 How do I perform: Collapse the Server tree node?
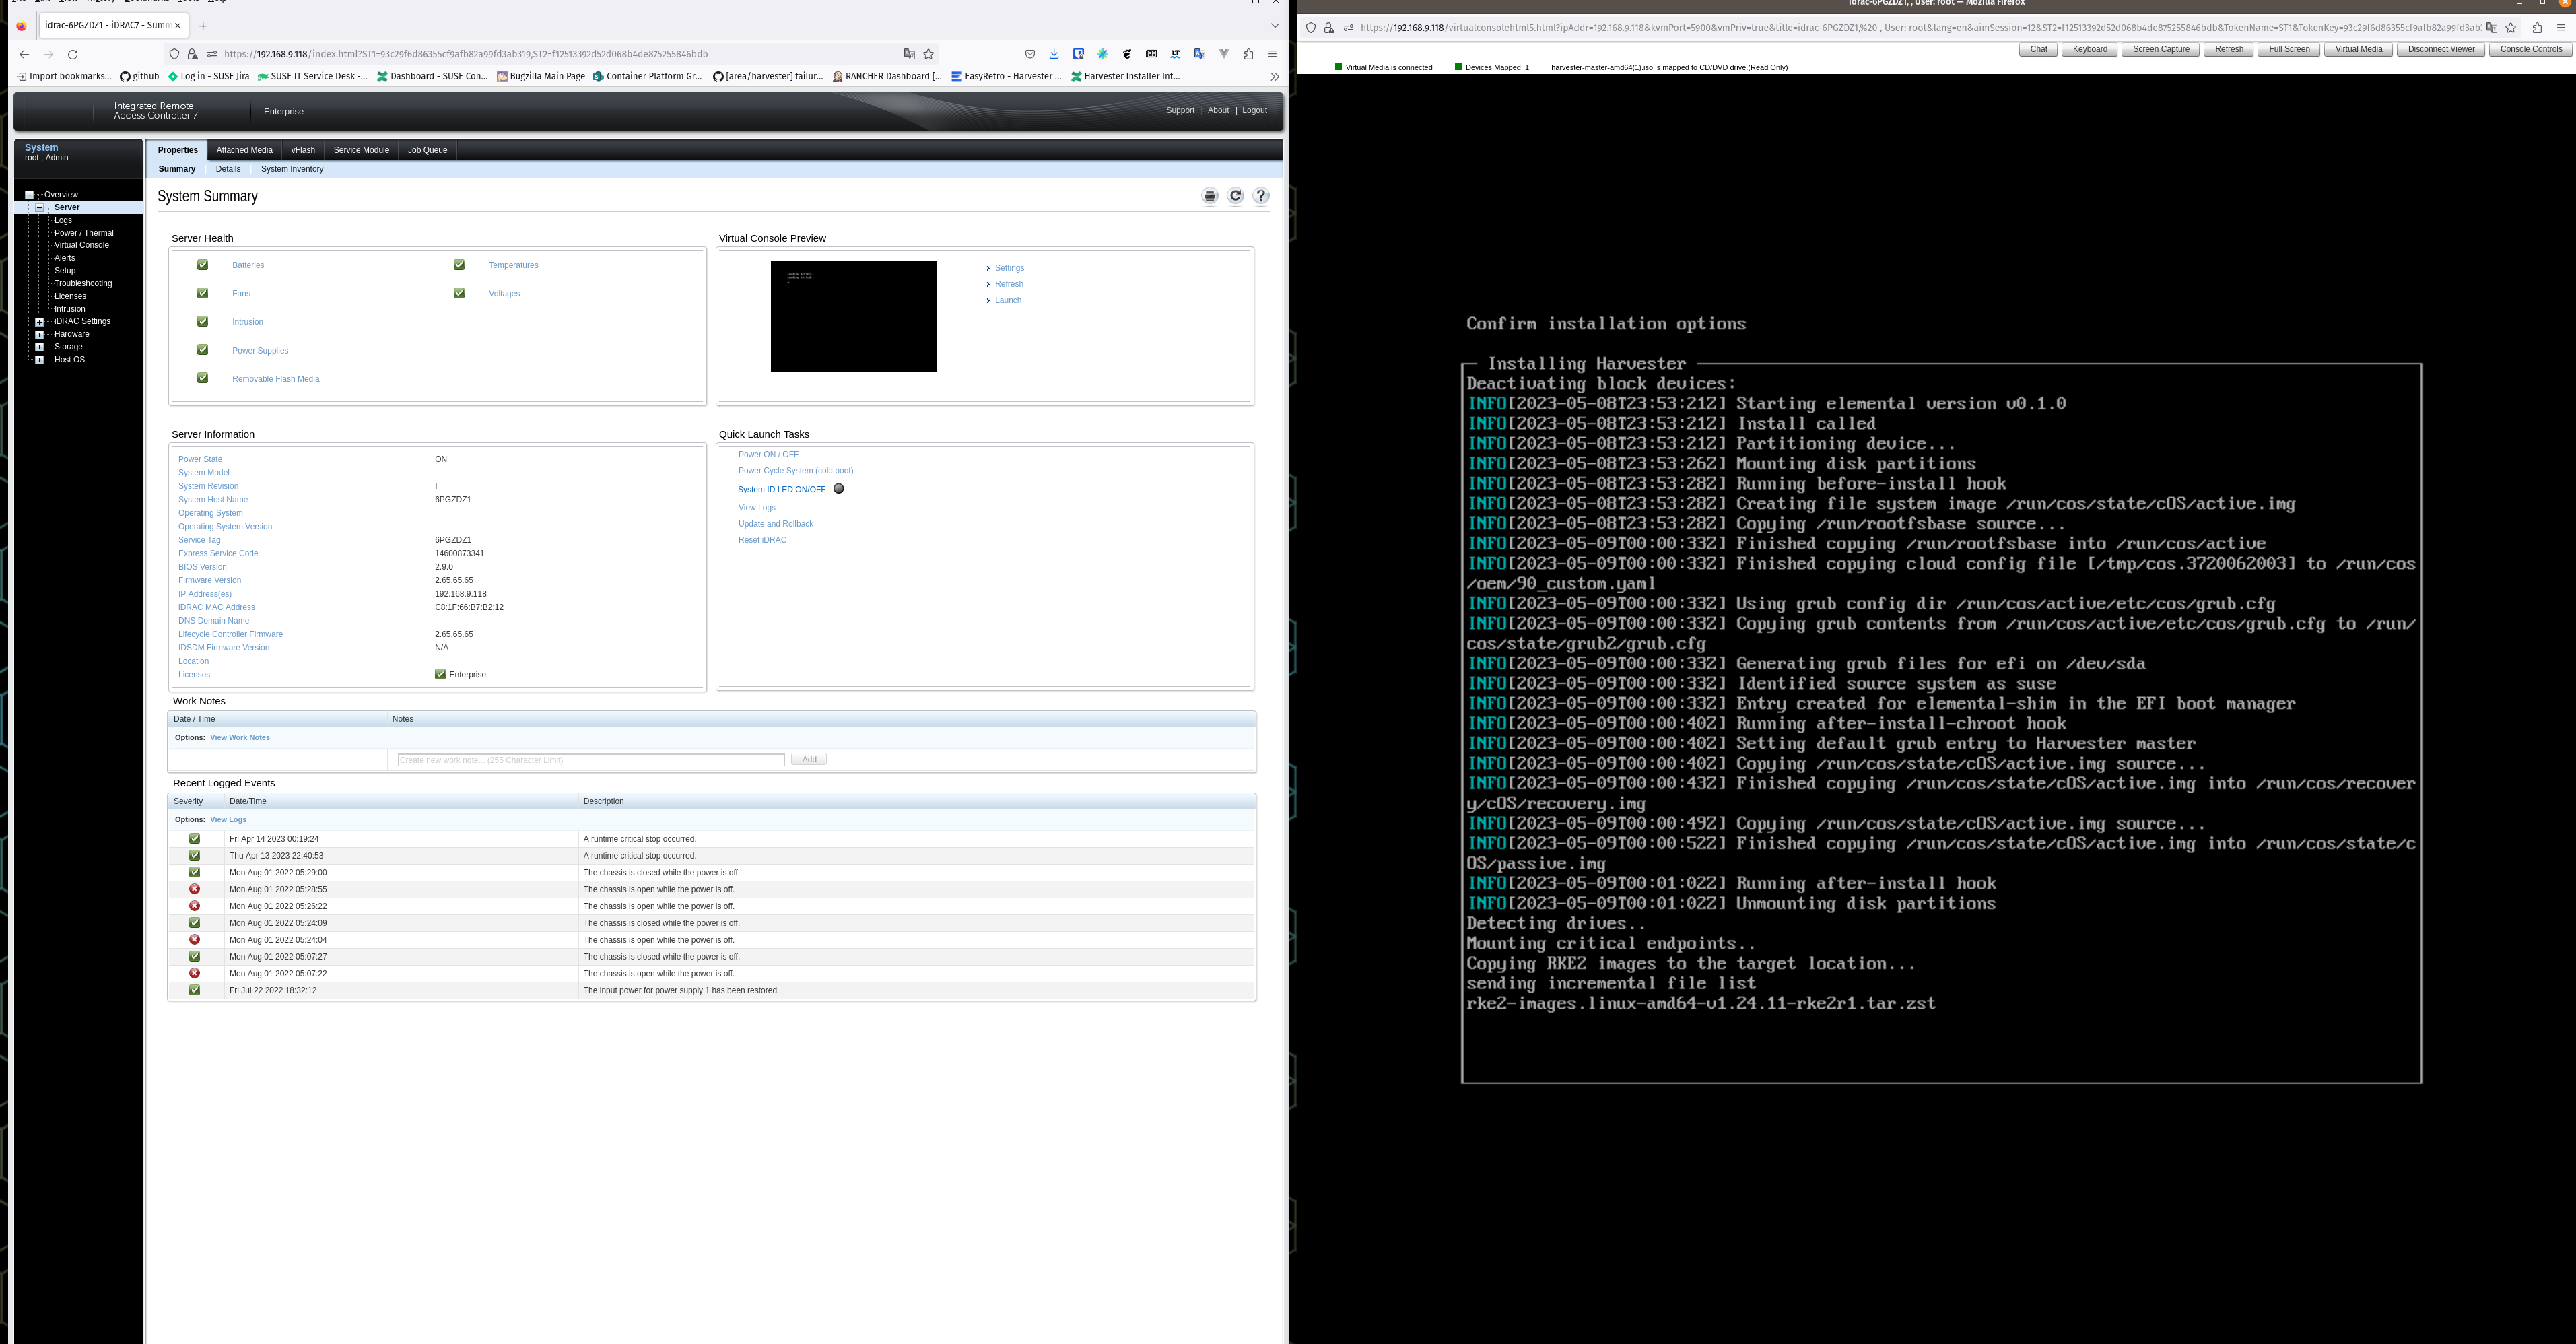(x=39, y=208)
